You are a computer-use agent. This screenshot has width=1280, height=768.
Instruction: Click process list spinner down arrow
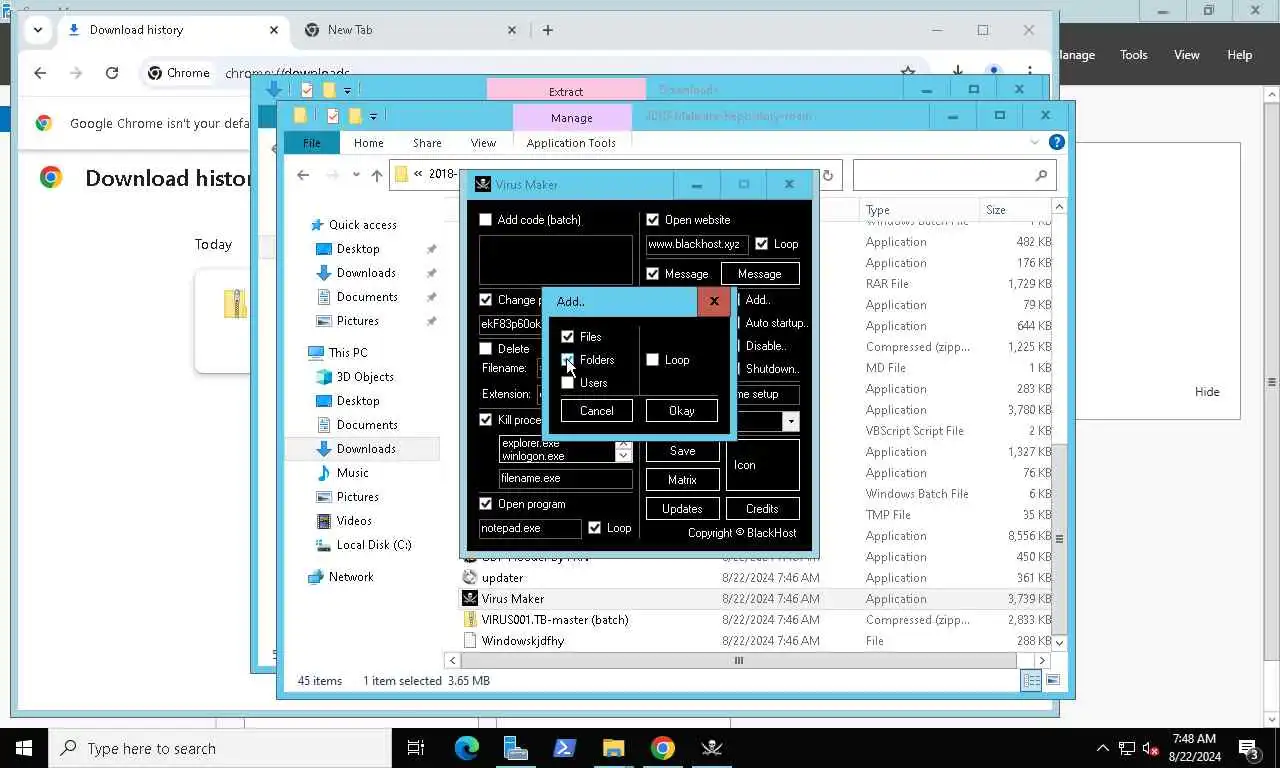click(623, 456)
